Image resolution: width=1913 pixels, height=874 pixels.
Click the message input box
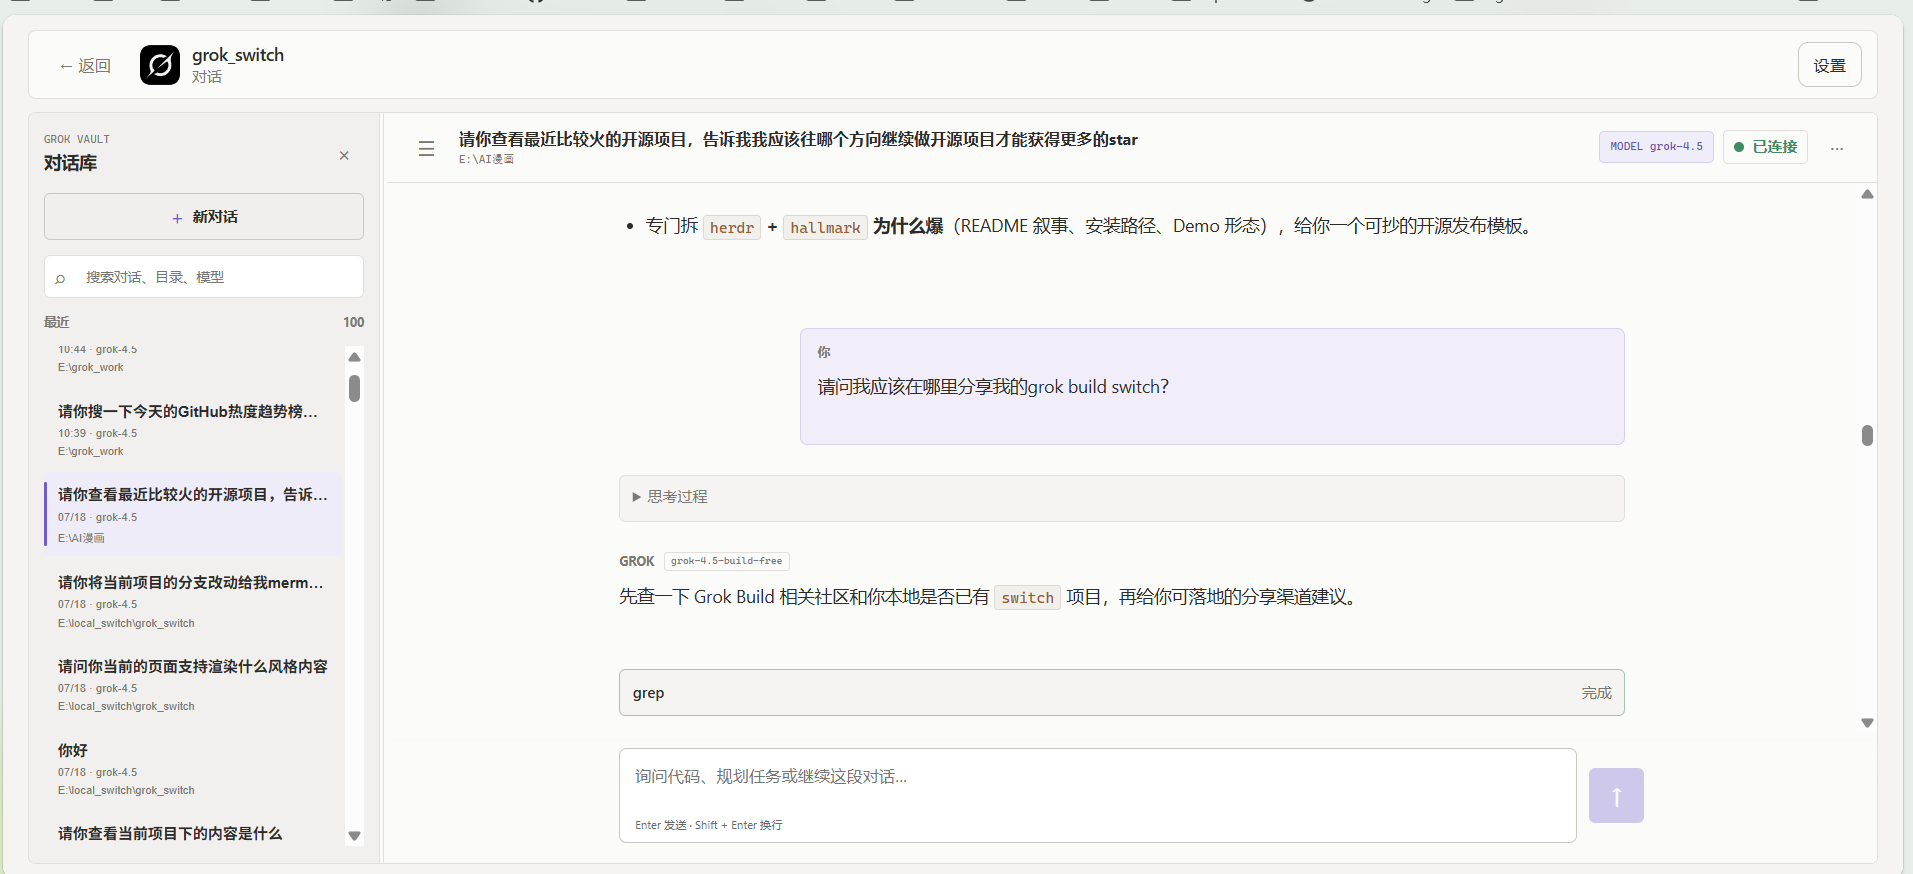1097,795
